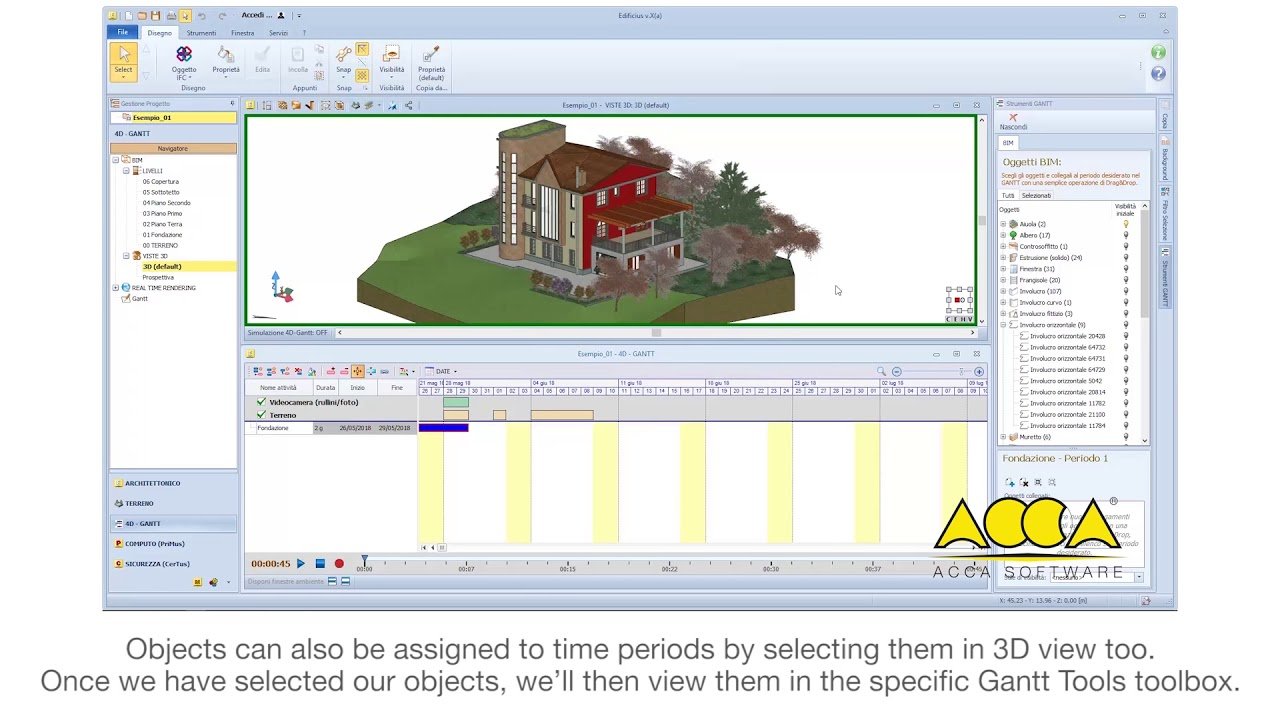Viewport: 1280px width, 720px height.
Task: Click the Print icon in quick access toolbar
Action: point(171,16)
